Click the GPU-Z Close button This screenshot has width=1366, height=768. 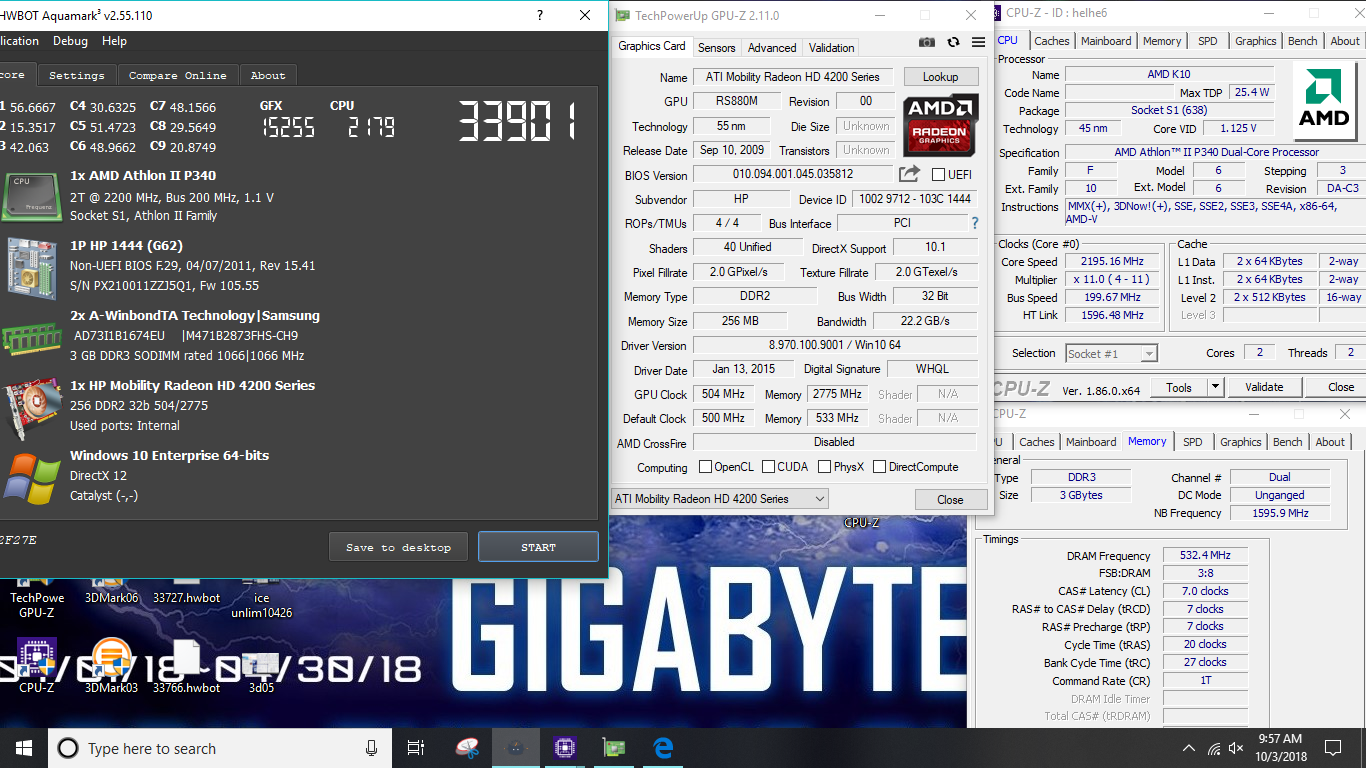950,500
